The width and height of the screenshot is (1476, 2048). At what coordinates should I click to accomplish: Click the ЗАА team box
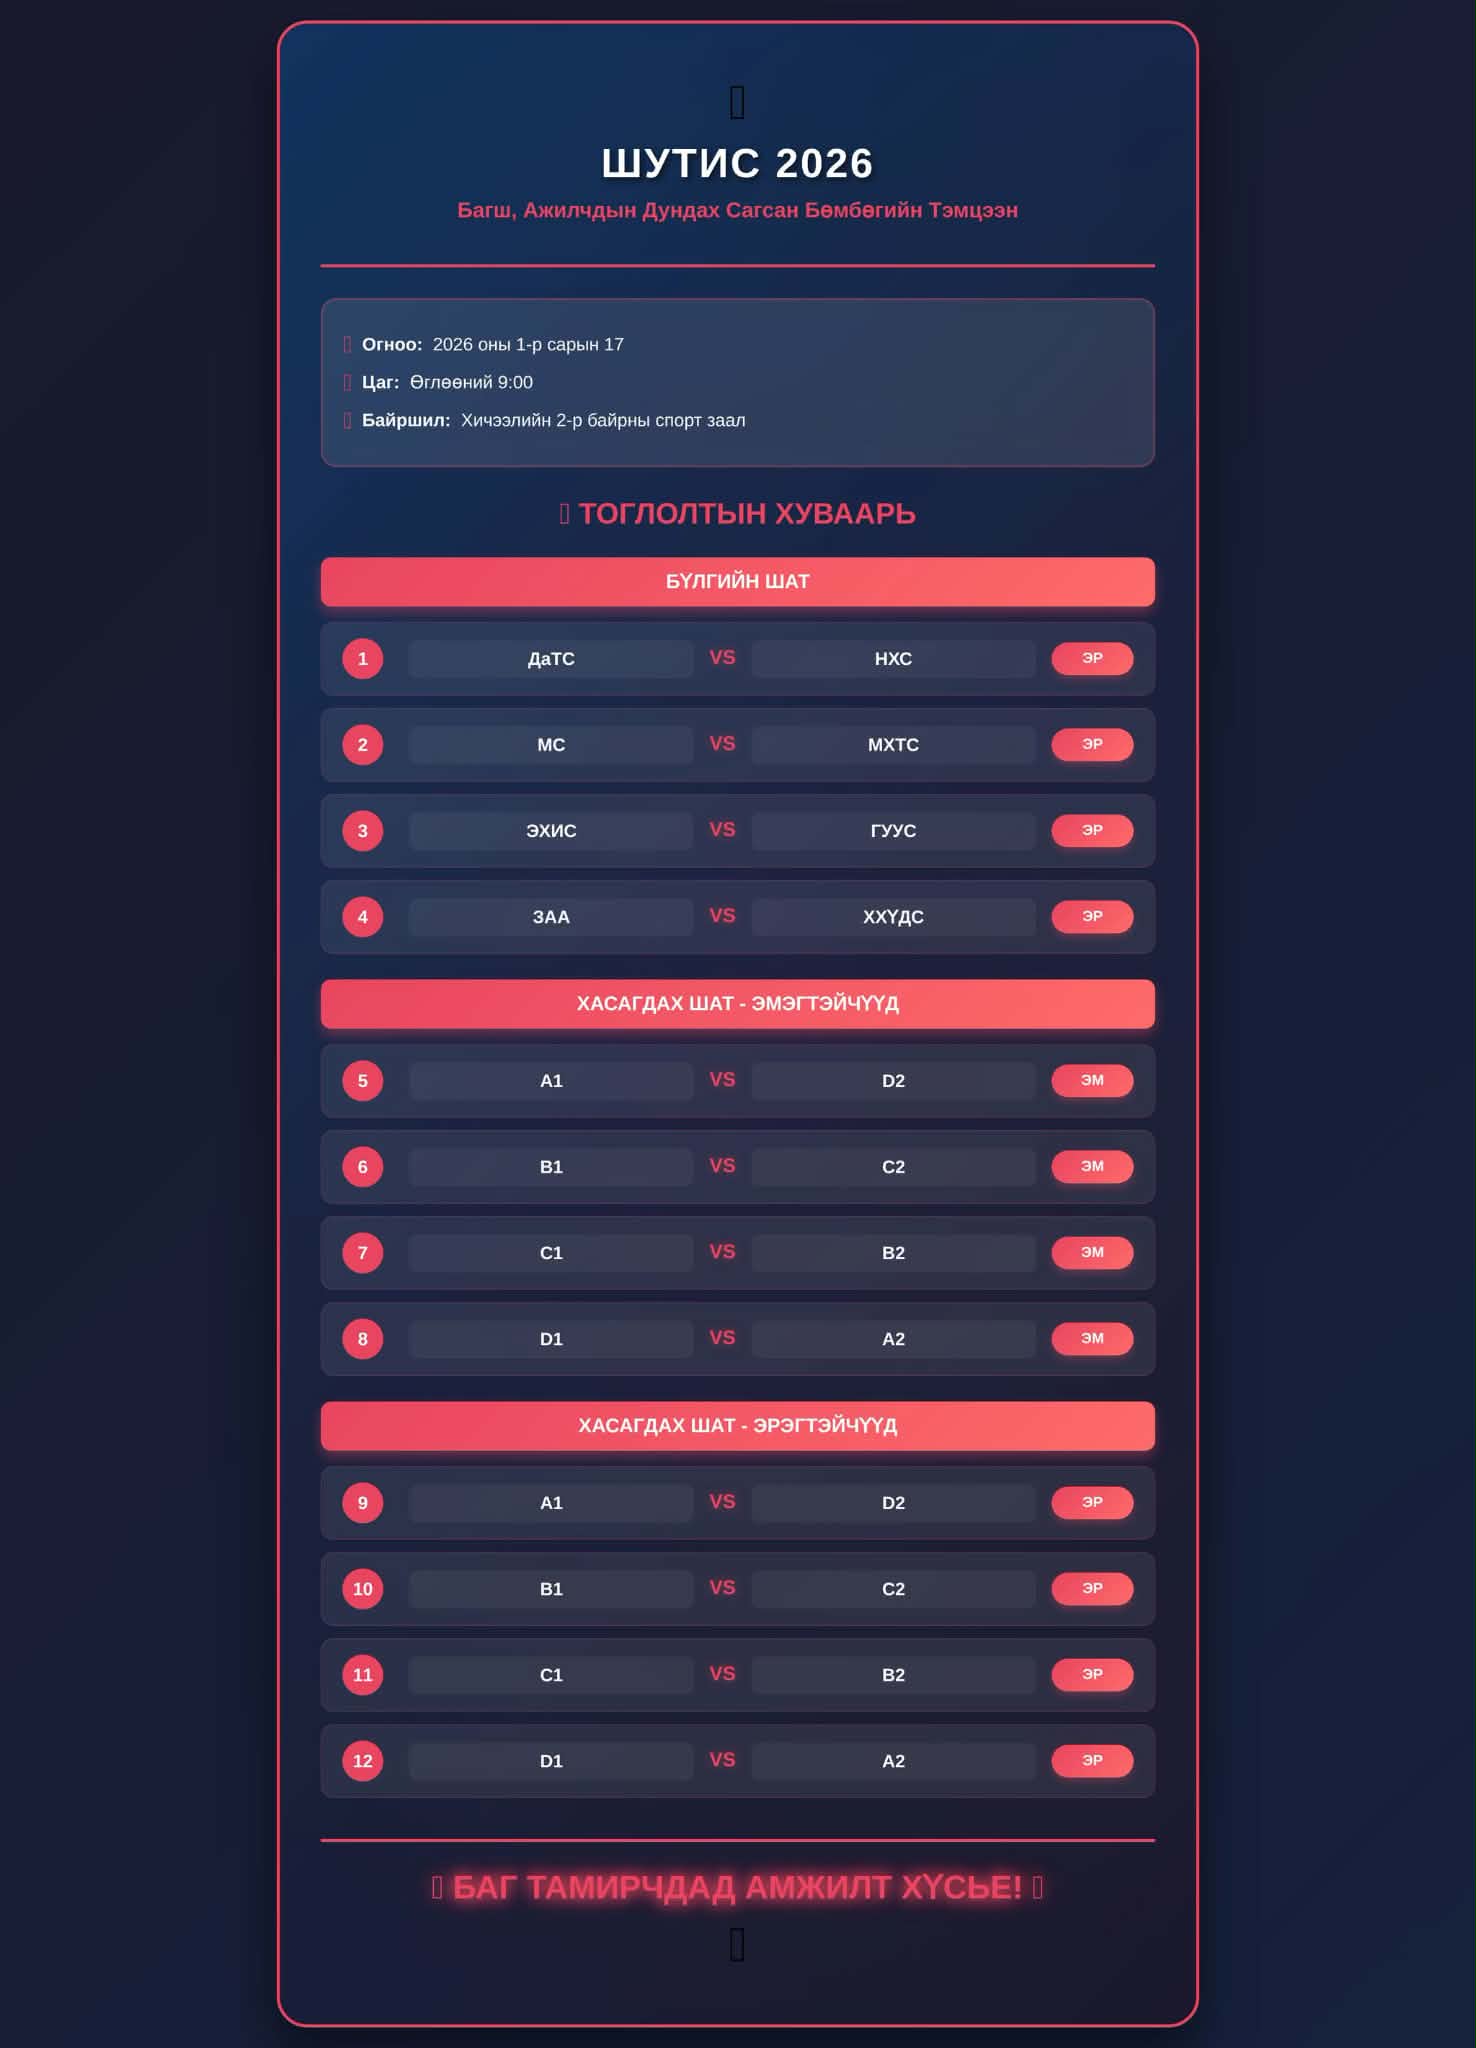pos(550,917)
